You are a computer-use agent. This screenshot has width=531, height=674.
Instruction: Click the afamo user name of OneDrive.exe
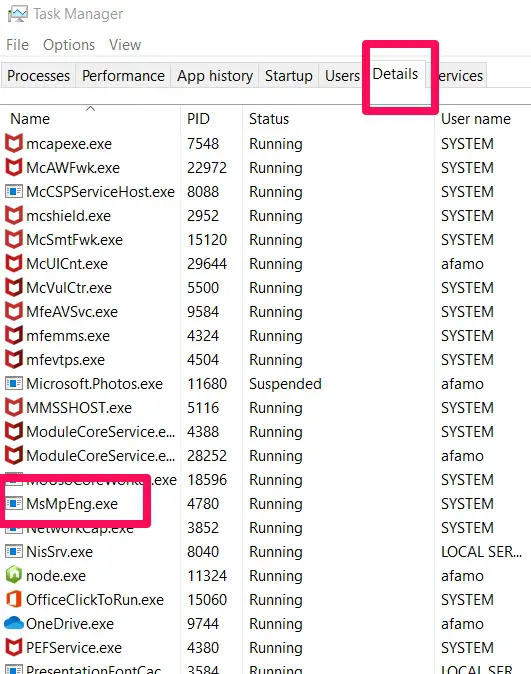(x=462, y=624)
